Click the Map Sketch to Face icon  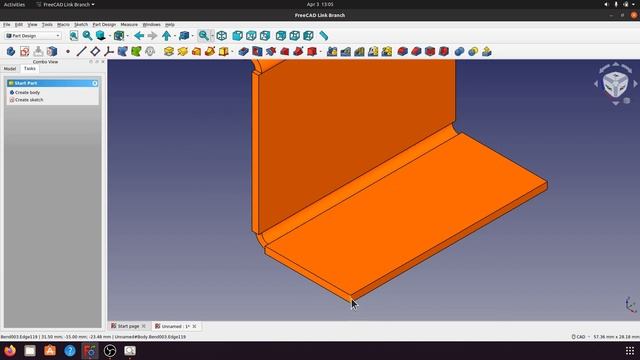pyautogui.click(x=52, y=51)
